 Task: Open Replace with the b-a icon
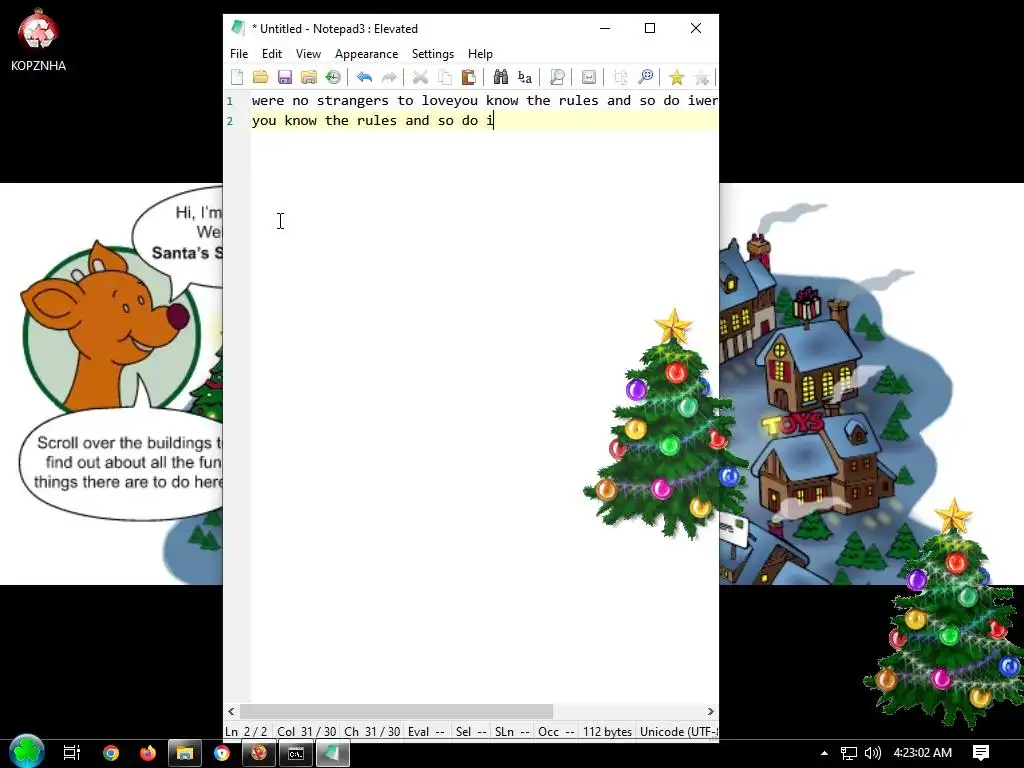(524, 77)
